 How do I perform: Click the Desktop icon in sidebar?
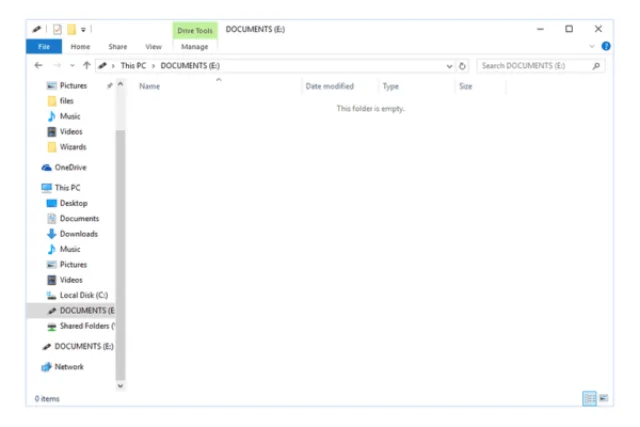(51, 203)
